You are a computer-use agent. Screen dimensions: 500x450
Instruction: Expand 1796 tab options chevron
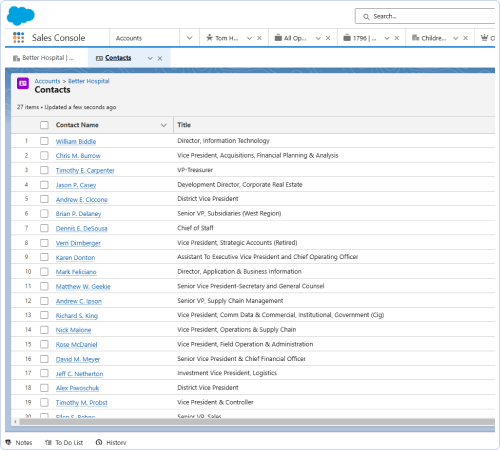click(387, 38)
